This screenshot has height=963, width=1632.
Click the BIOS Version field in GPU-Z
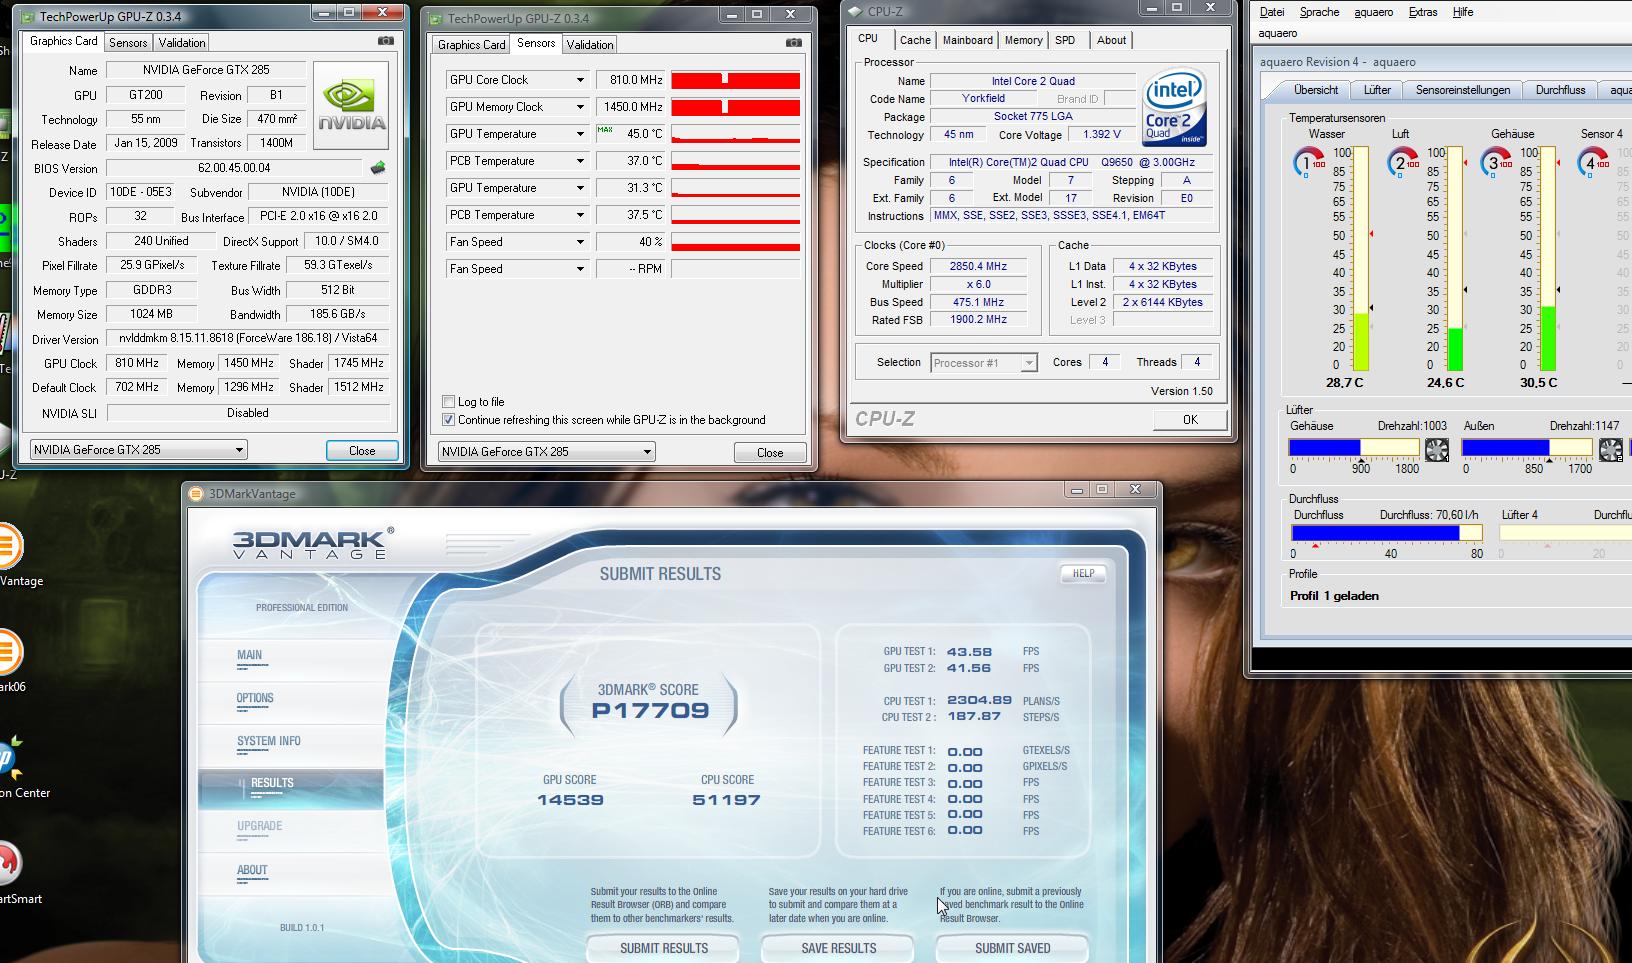pyautogui.click(x=234, y=168)
